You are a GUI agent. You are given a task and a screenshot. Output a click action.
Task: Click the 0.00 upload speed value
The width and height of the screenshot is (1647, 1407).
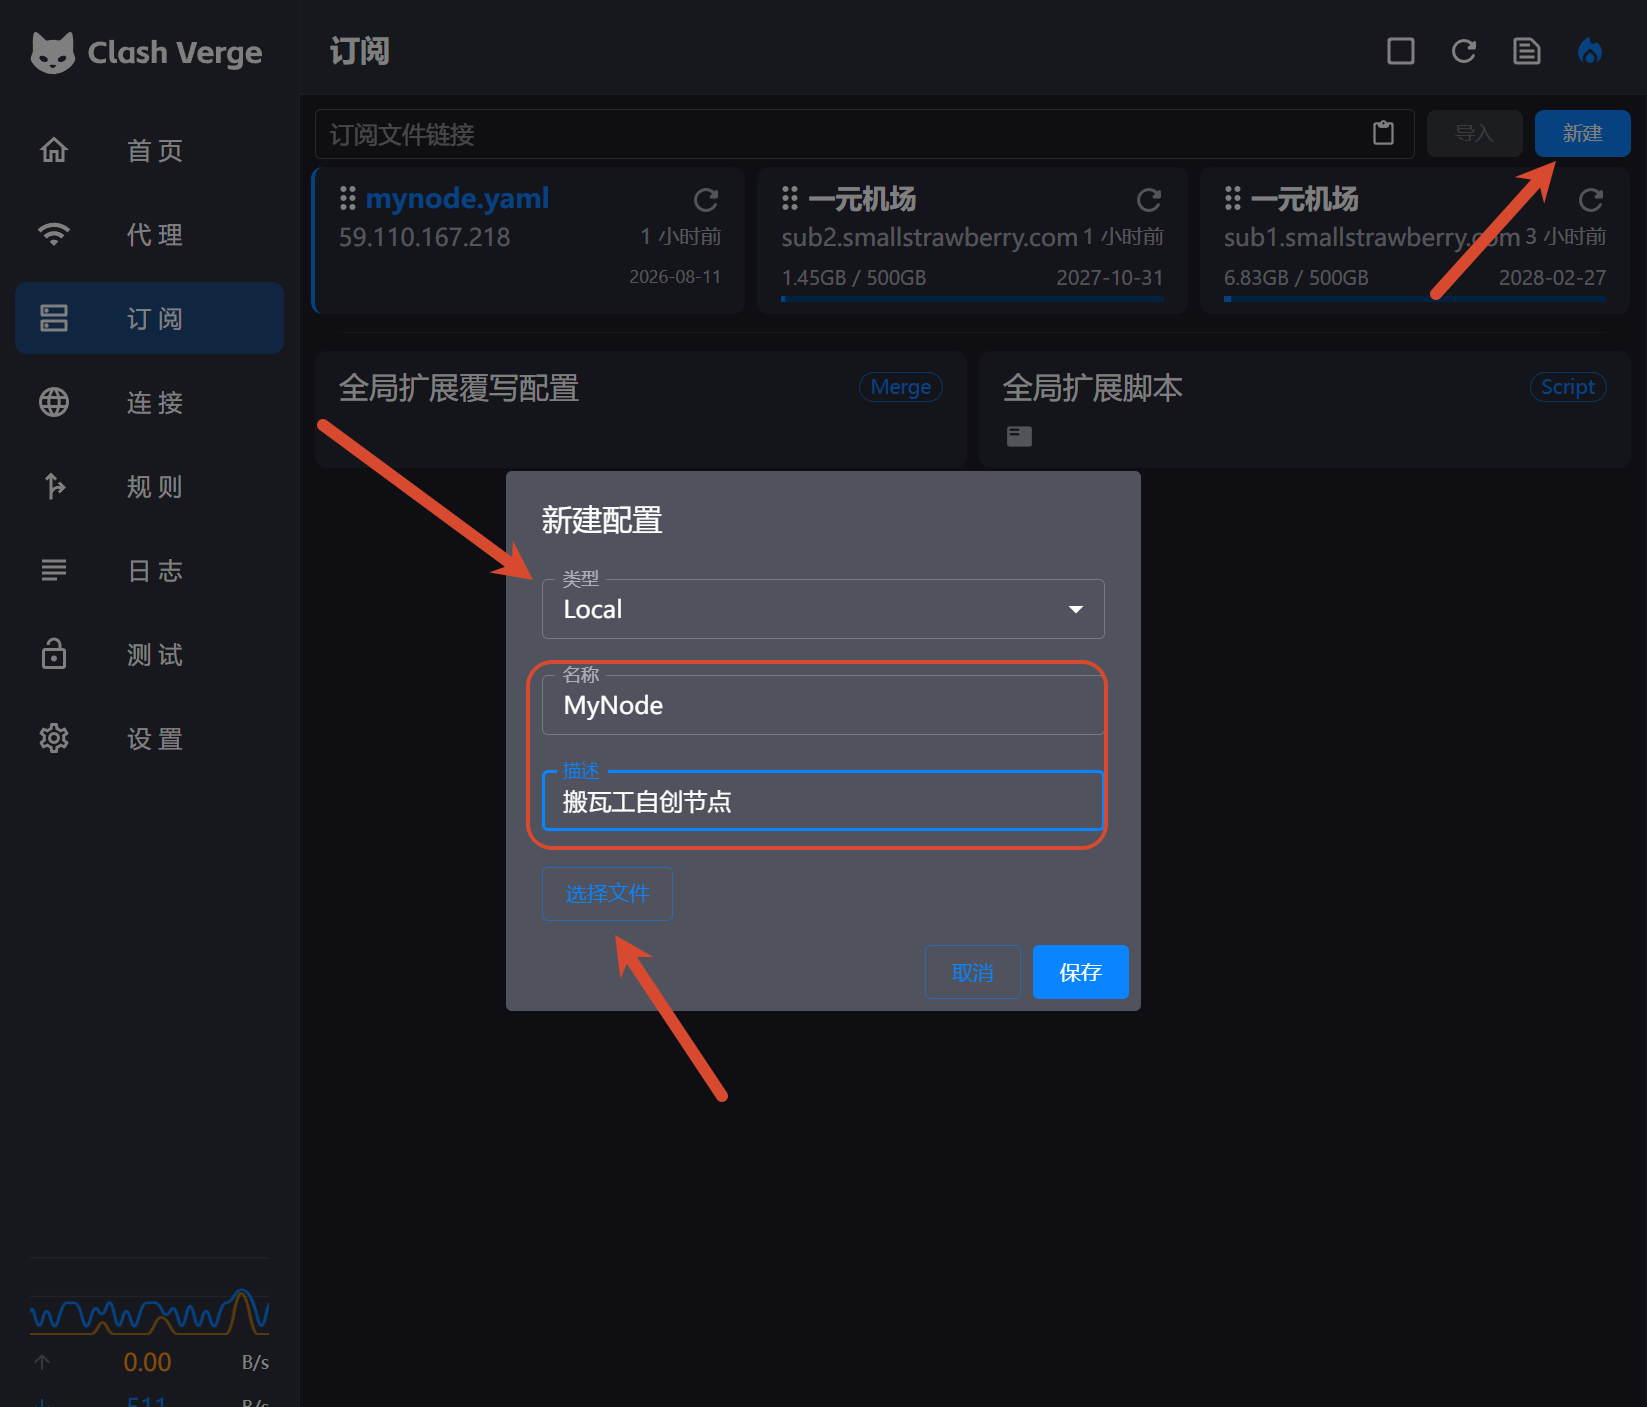(x=147, y=1362)
